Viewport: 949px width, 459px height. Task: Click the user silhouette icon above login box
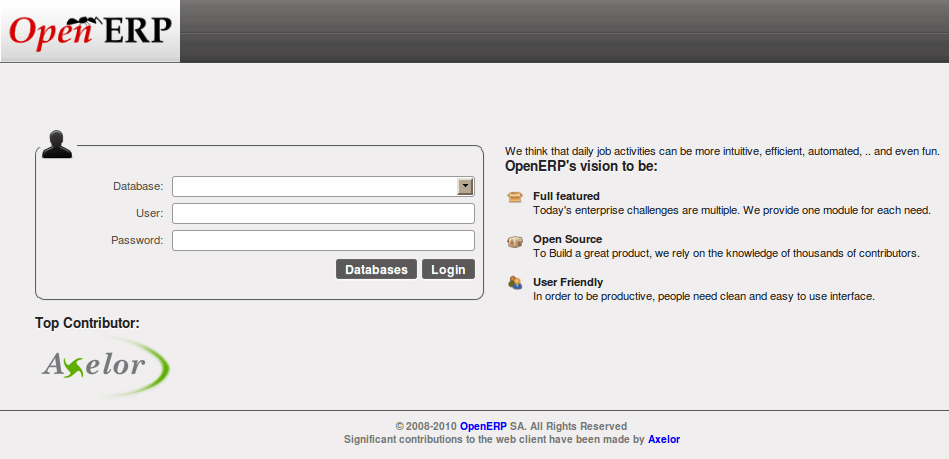57,144
